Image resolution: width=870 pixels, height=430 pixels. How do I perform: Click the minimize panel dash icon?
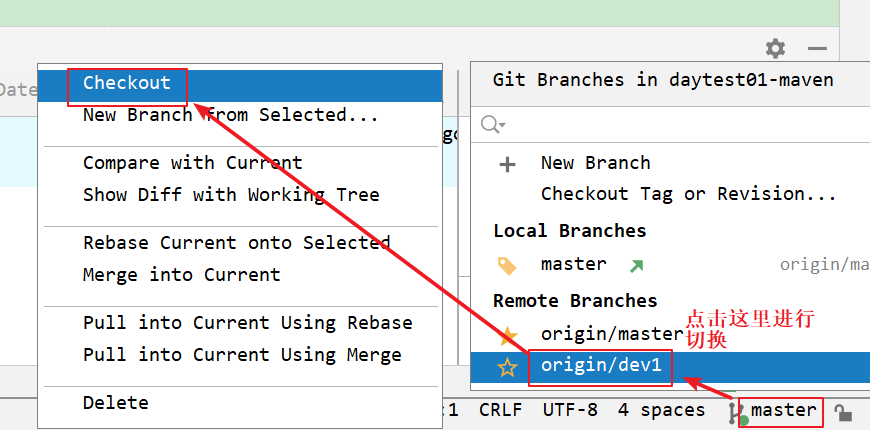tap(817, 48)
